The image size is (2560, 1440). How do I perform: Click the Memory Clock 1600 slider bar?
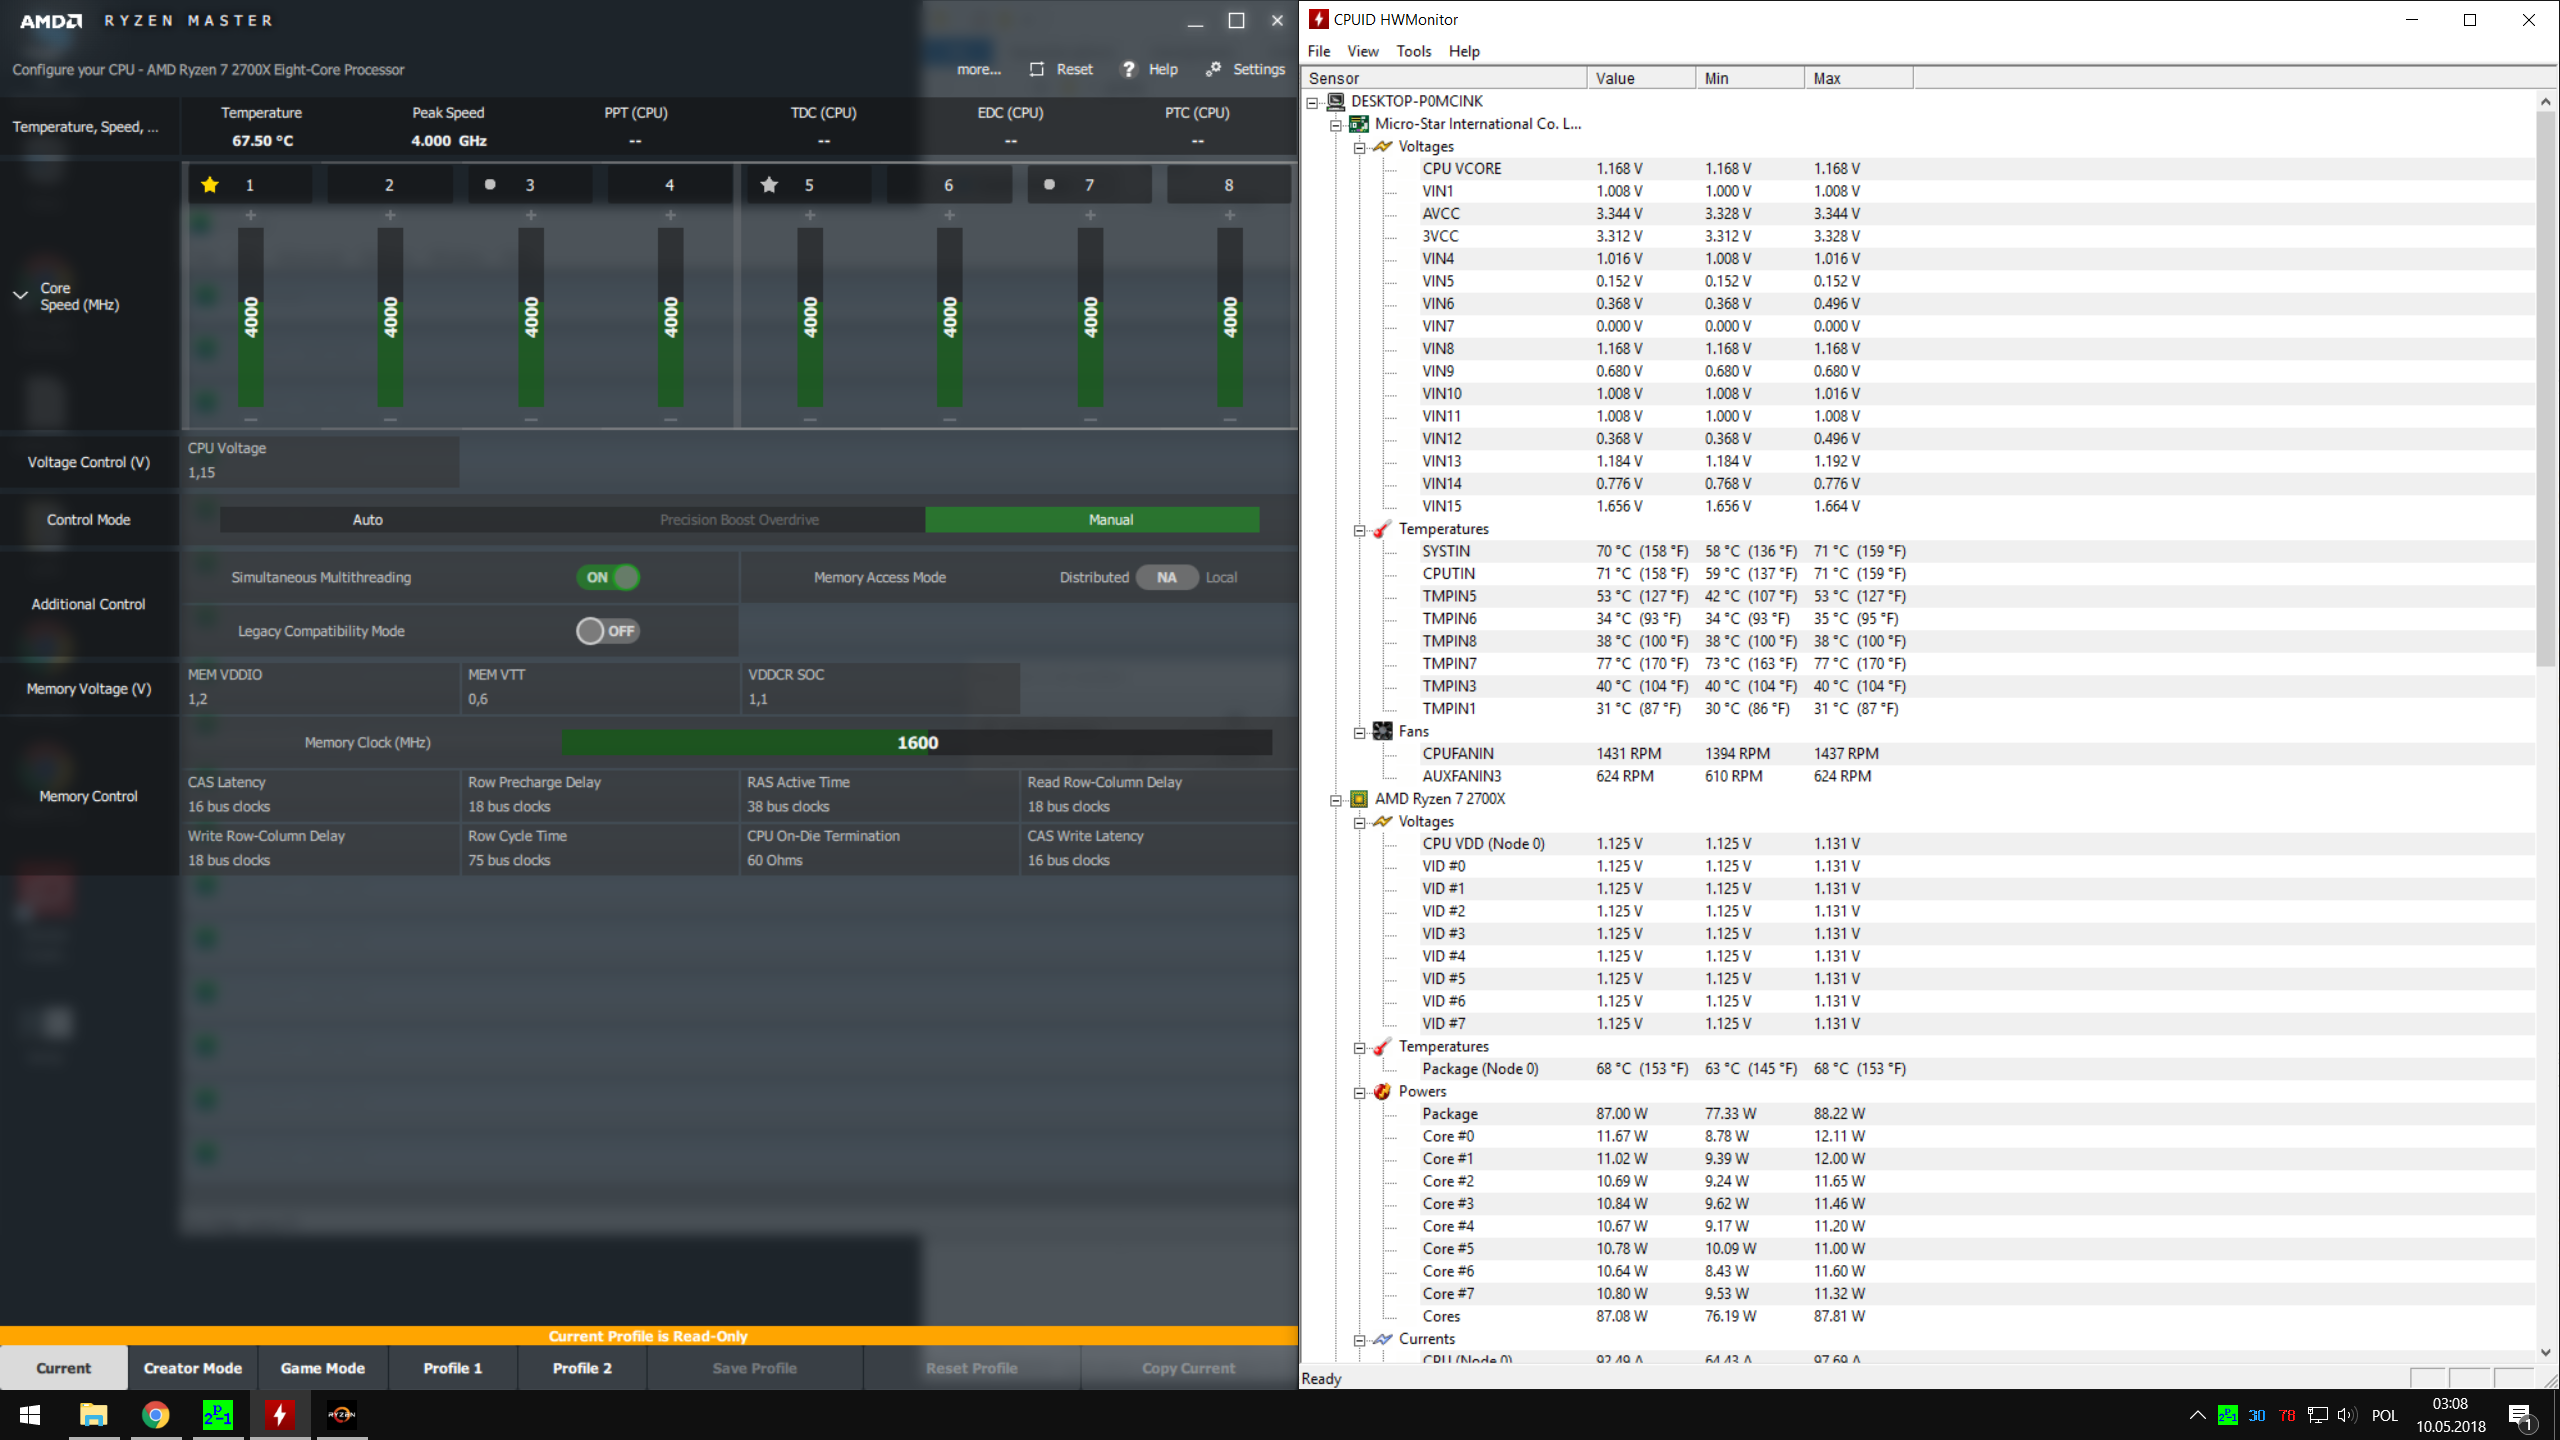click(x=917, y=742)
